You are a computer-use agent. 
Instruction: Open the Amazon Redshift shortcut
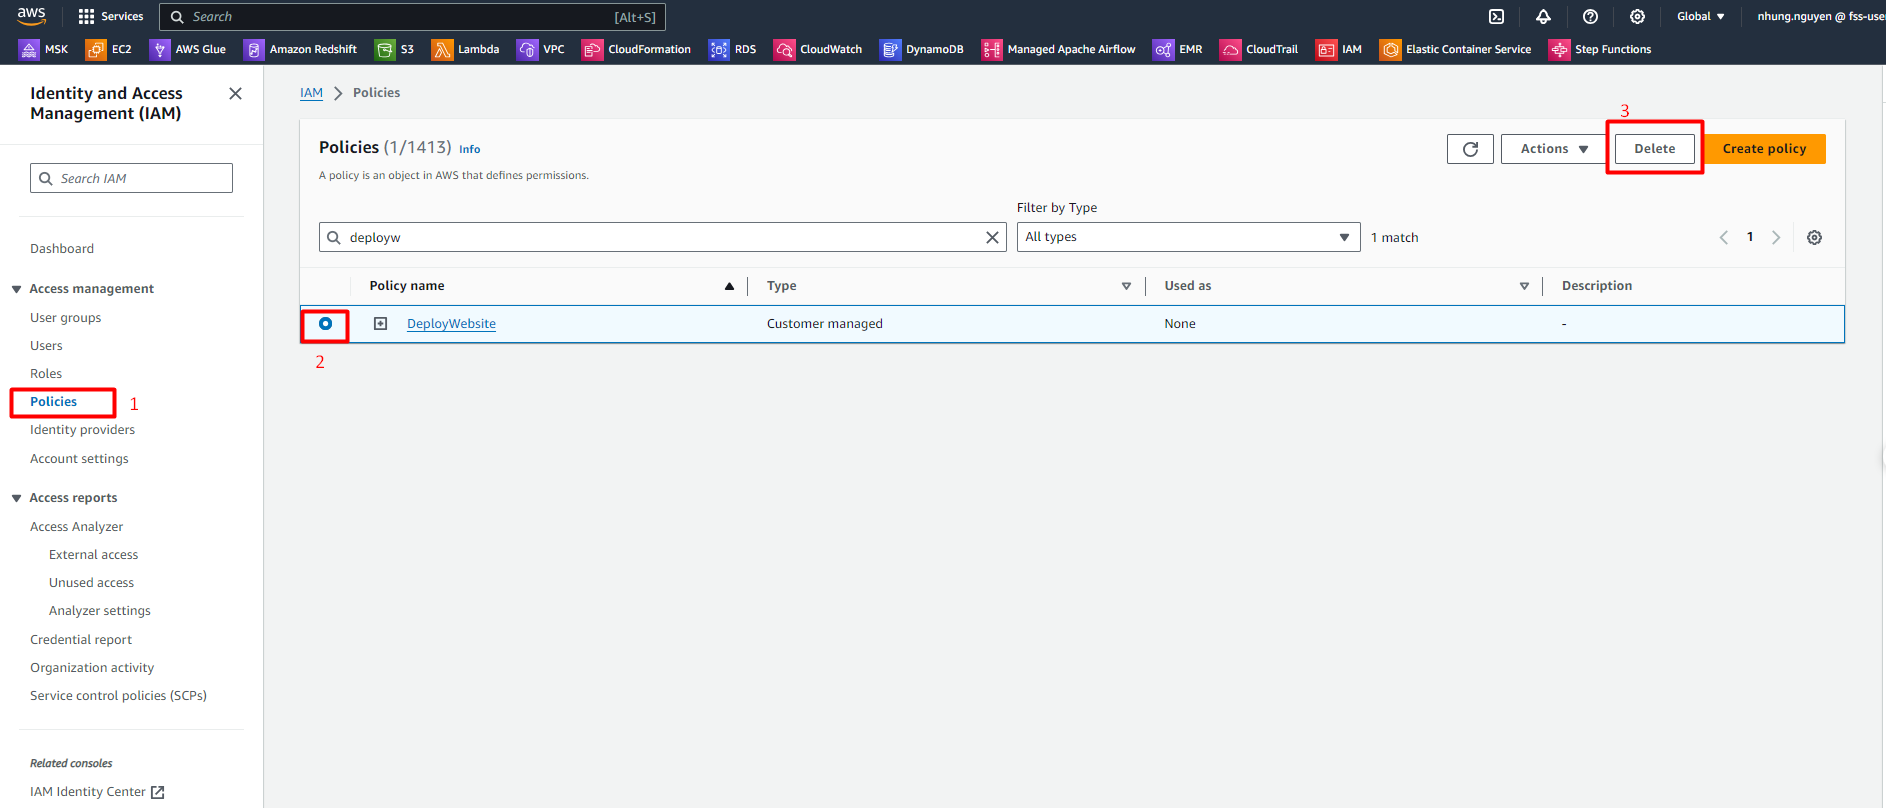[301, 49]
